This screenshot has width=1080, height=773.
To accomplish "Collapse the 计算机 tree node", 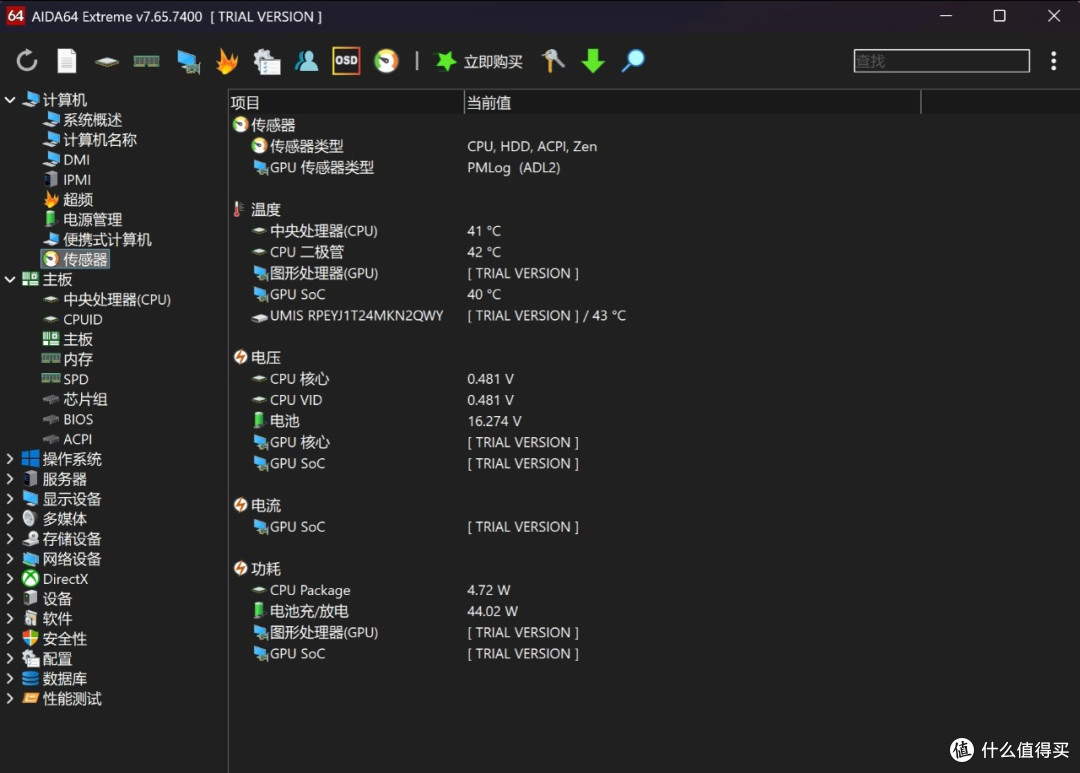I will click(x=10, y=100).
